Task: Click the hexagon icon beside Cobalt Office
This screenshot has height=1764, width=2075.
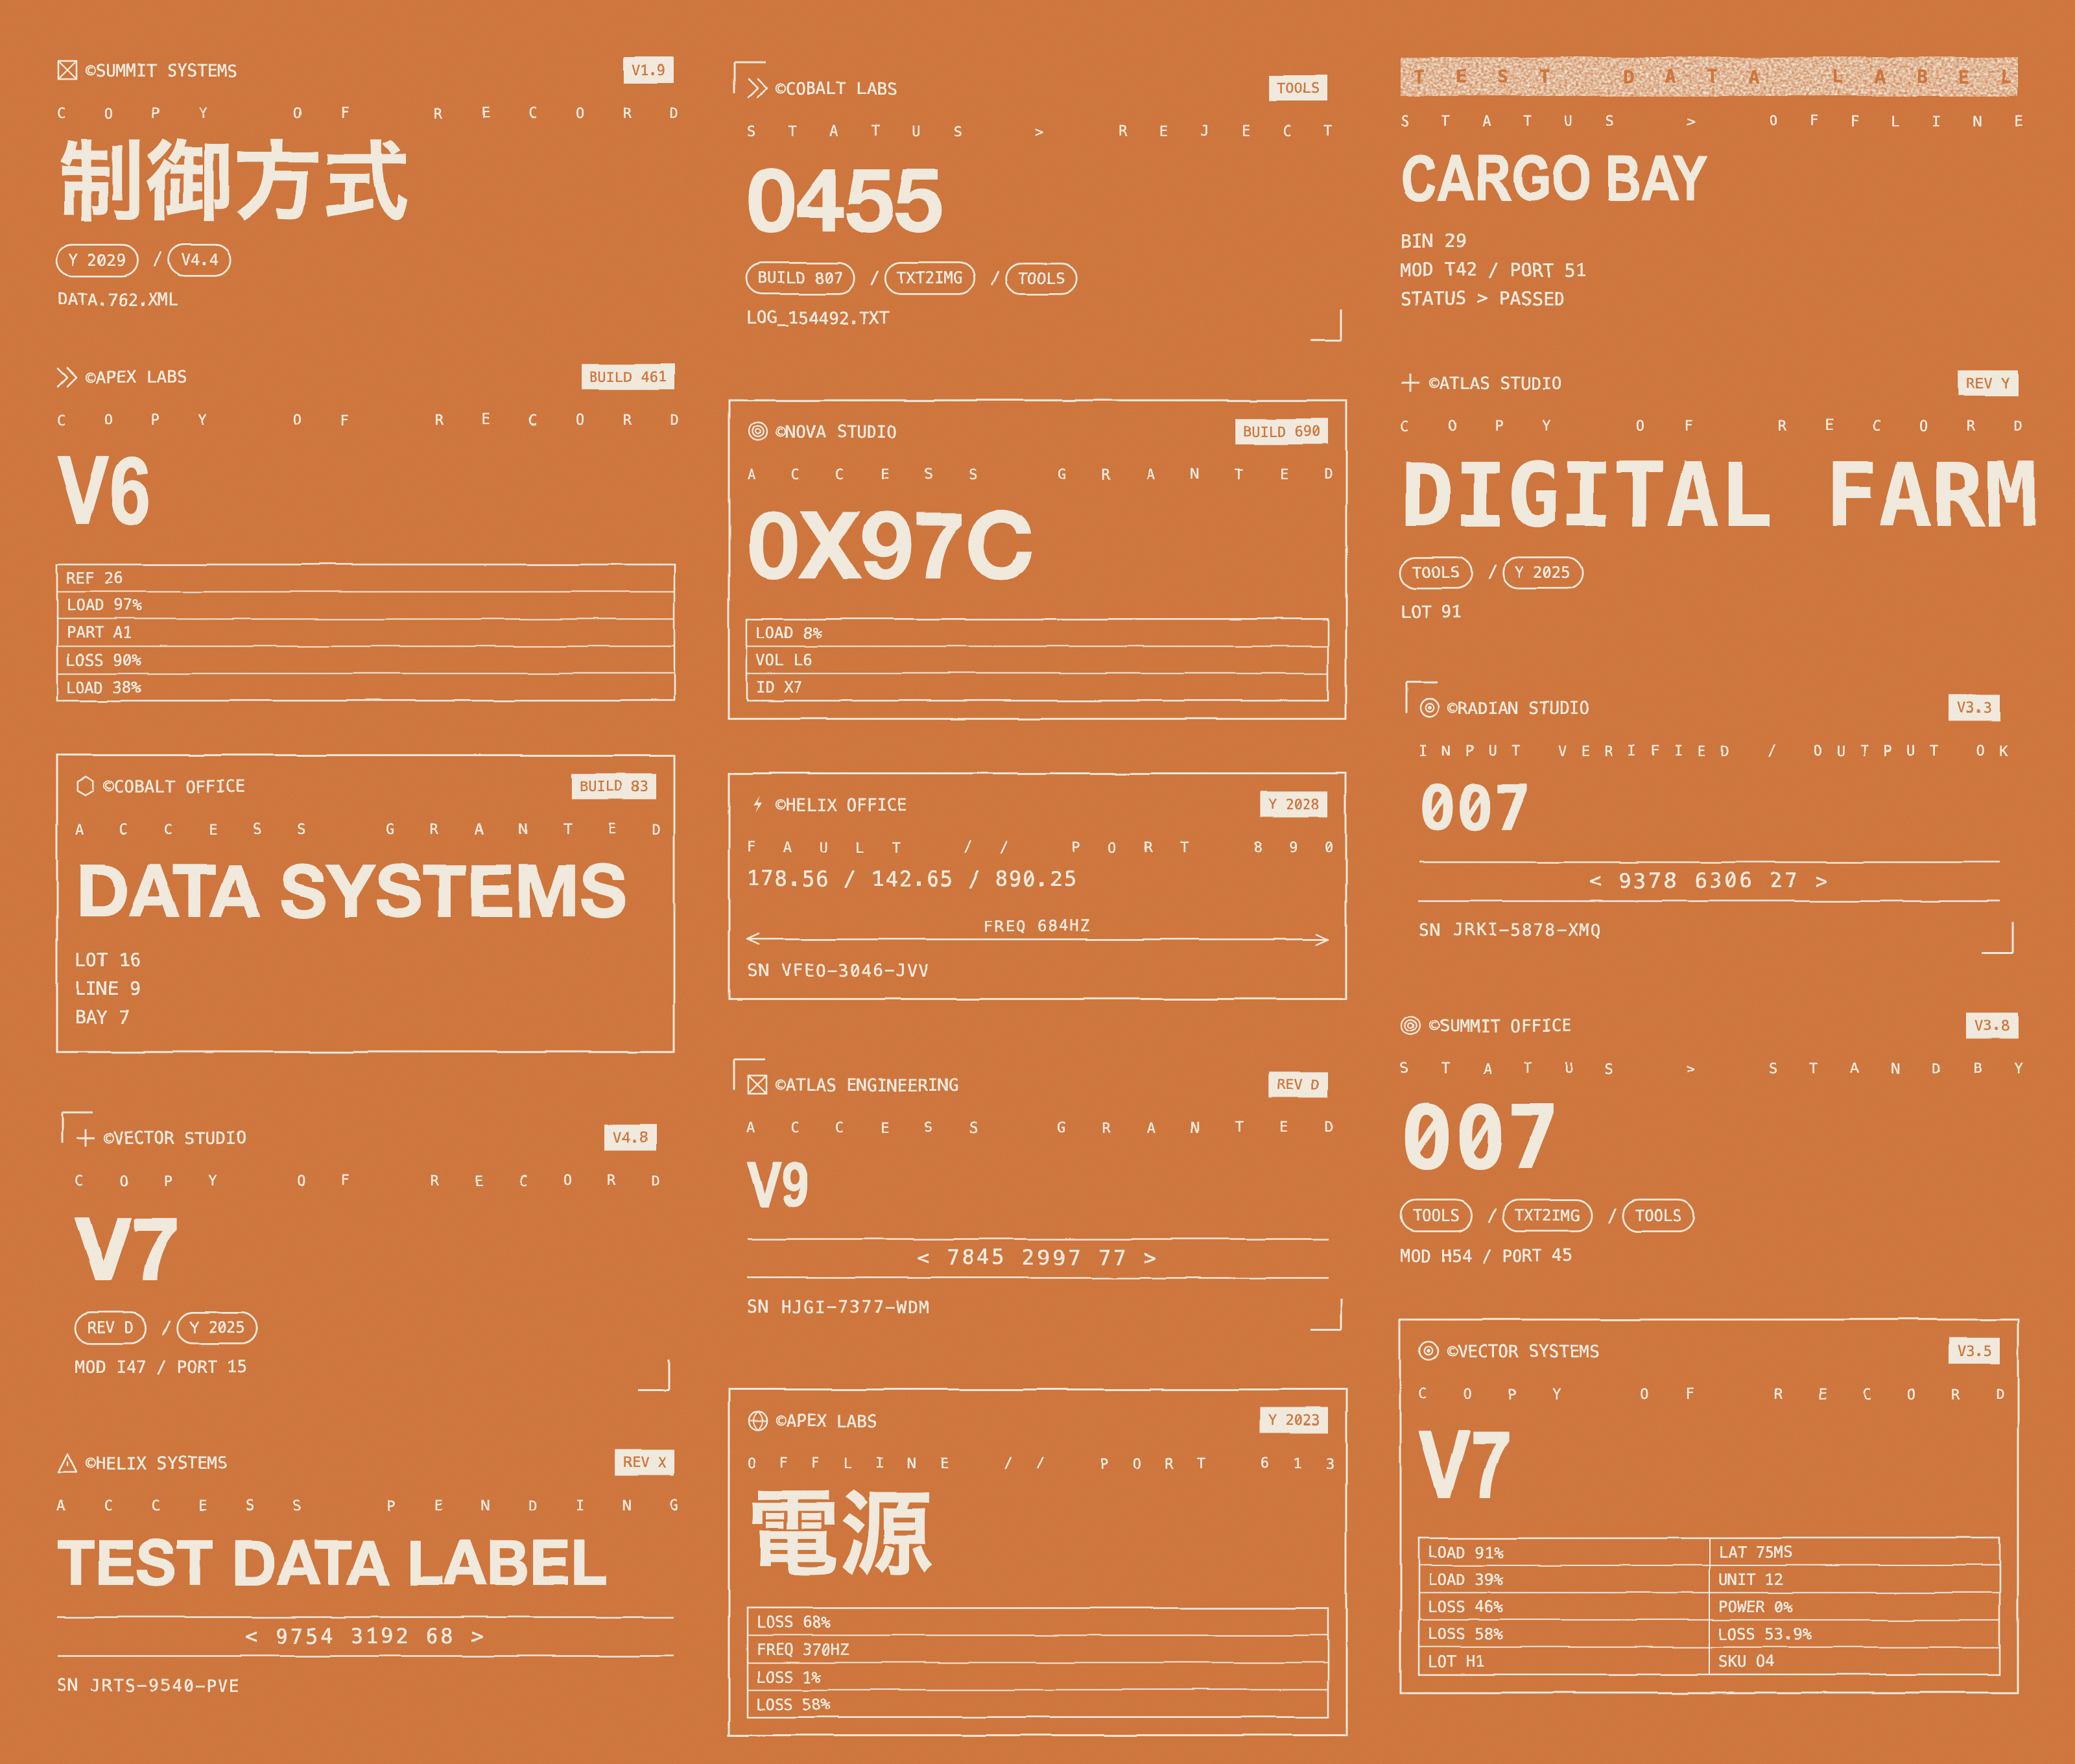Action: point(85,786)
